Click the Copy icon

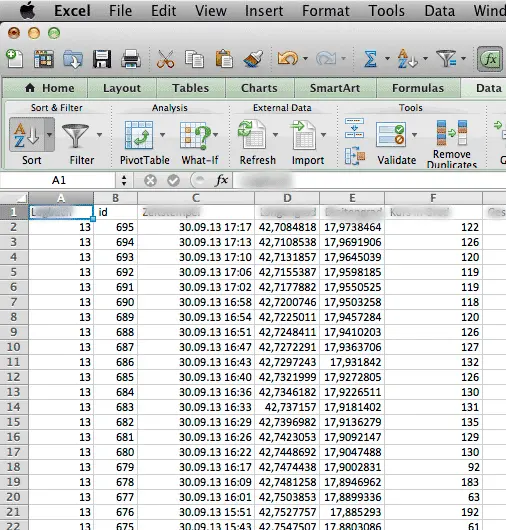coord(194,59)
